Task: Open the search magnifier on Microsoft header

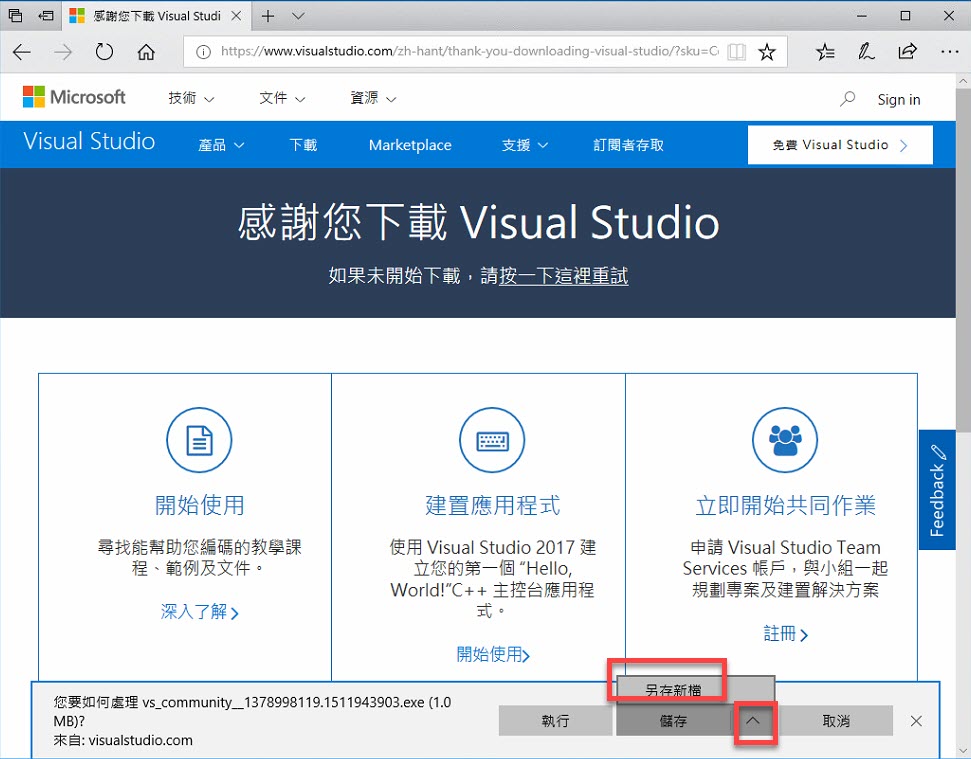Action: [847, 98]
